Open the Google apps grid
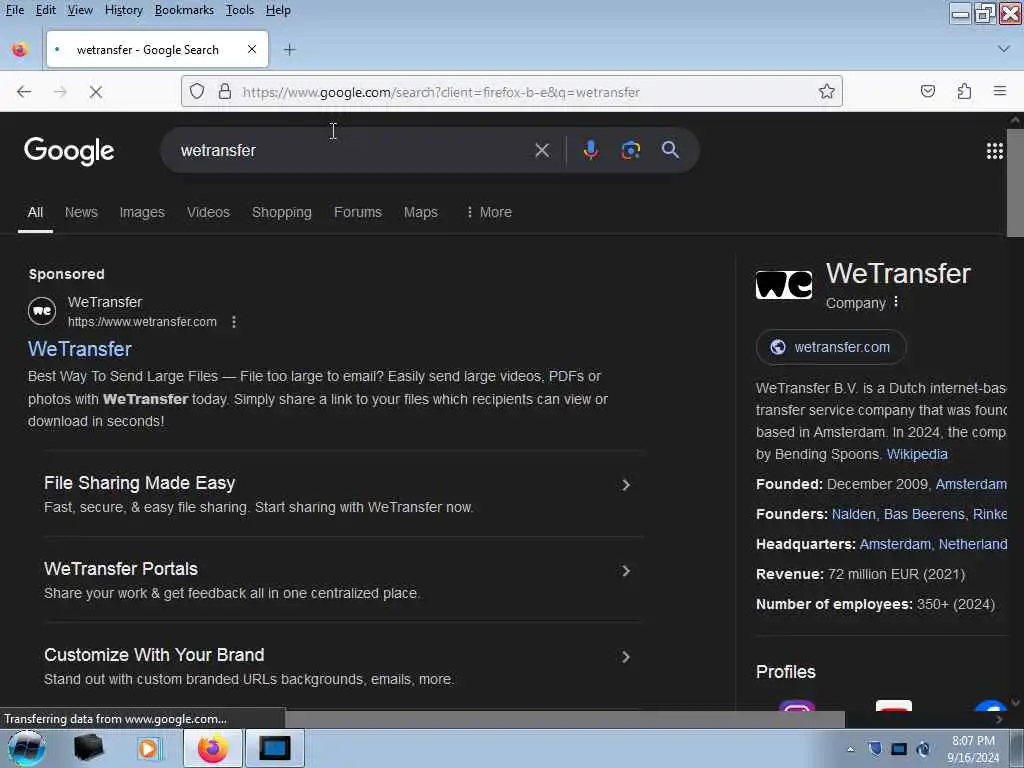The image size is (1024, 768). click(x=995, y=151)
